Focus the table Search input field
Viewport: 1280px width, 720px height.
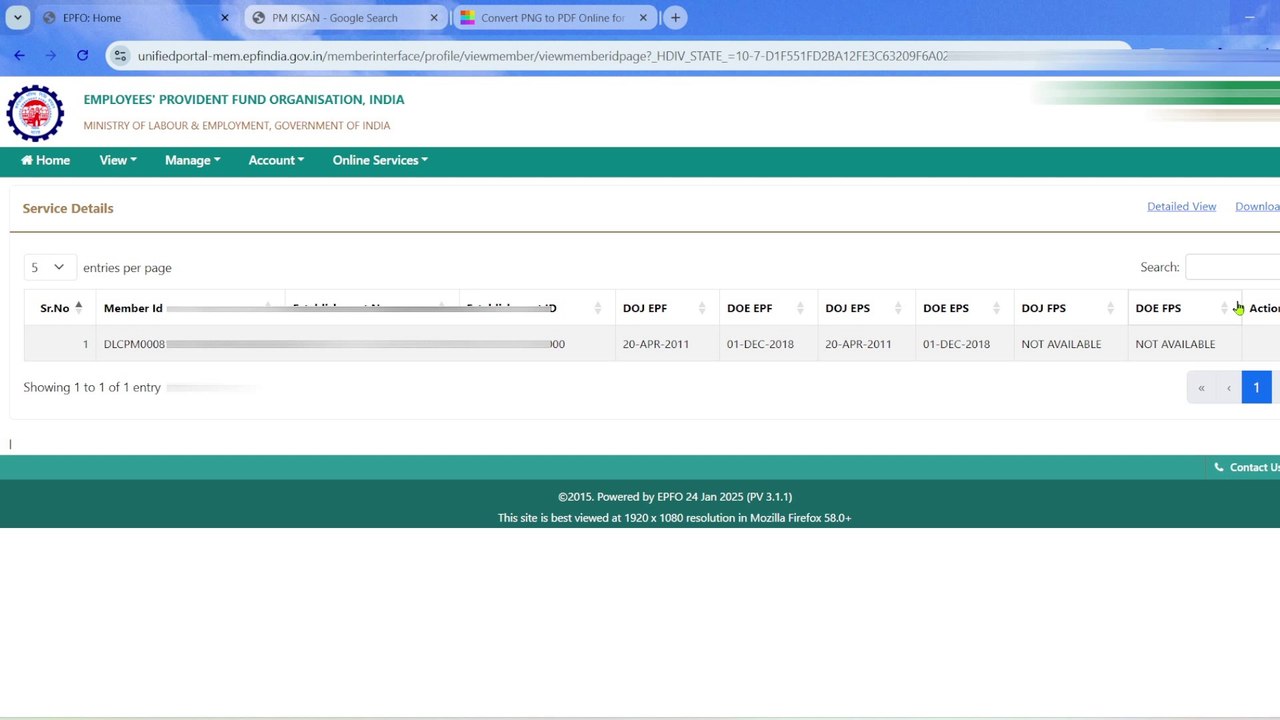click(x=1232, y=267)
